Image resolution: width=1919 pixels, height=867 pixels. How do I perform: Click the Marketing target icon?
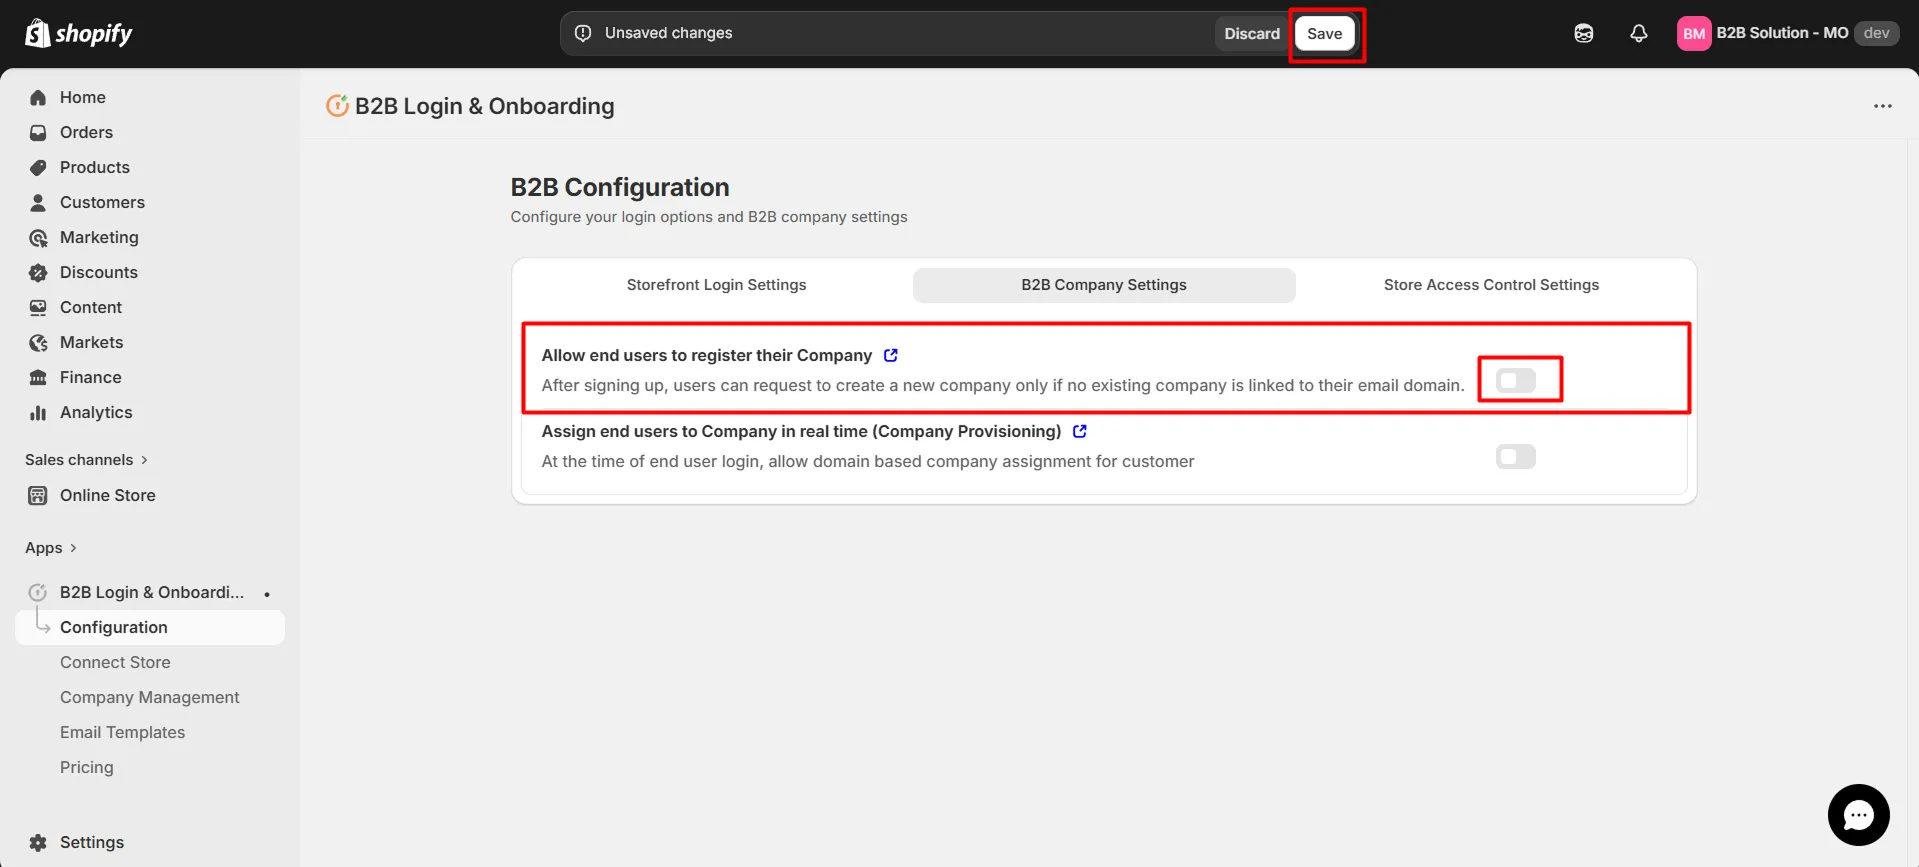coord(38,237)
